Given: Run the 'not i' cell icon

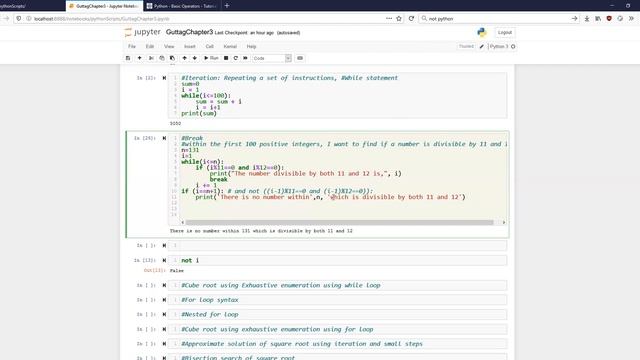Looking at the screenshot, I should click(x=164, y=260).
